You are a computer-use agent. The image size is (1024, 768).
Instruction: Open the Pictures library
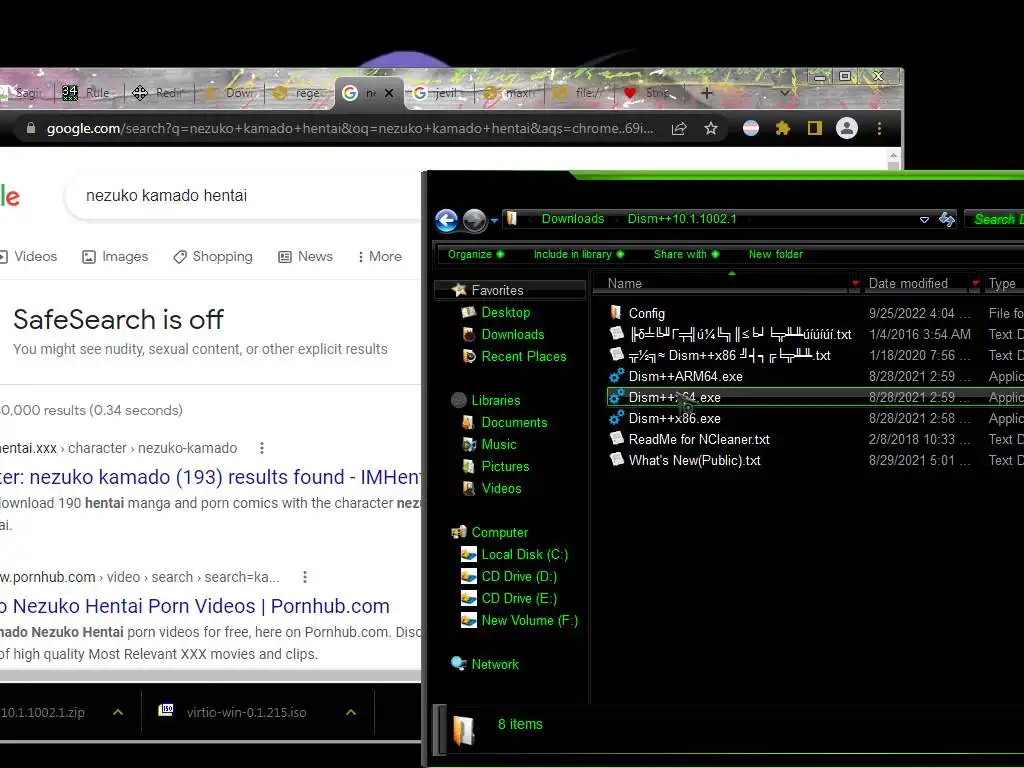point(505,466)
